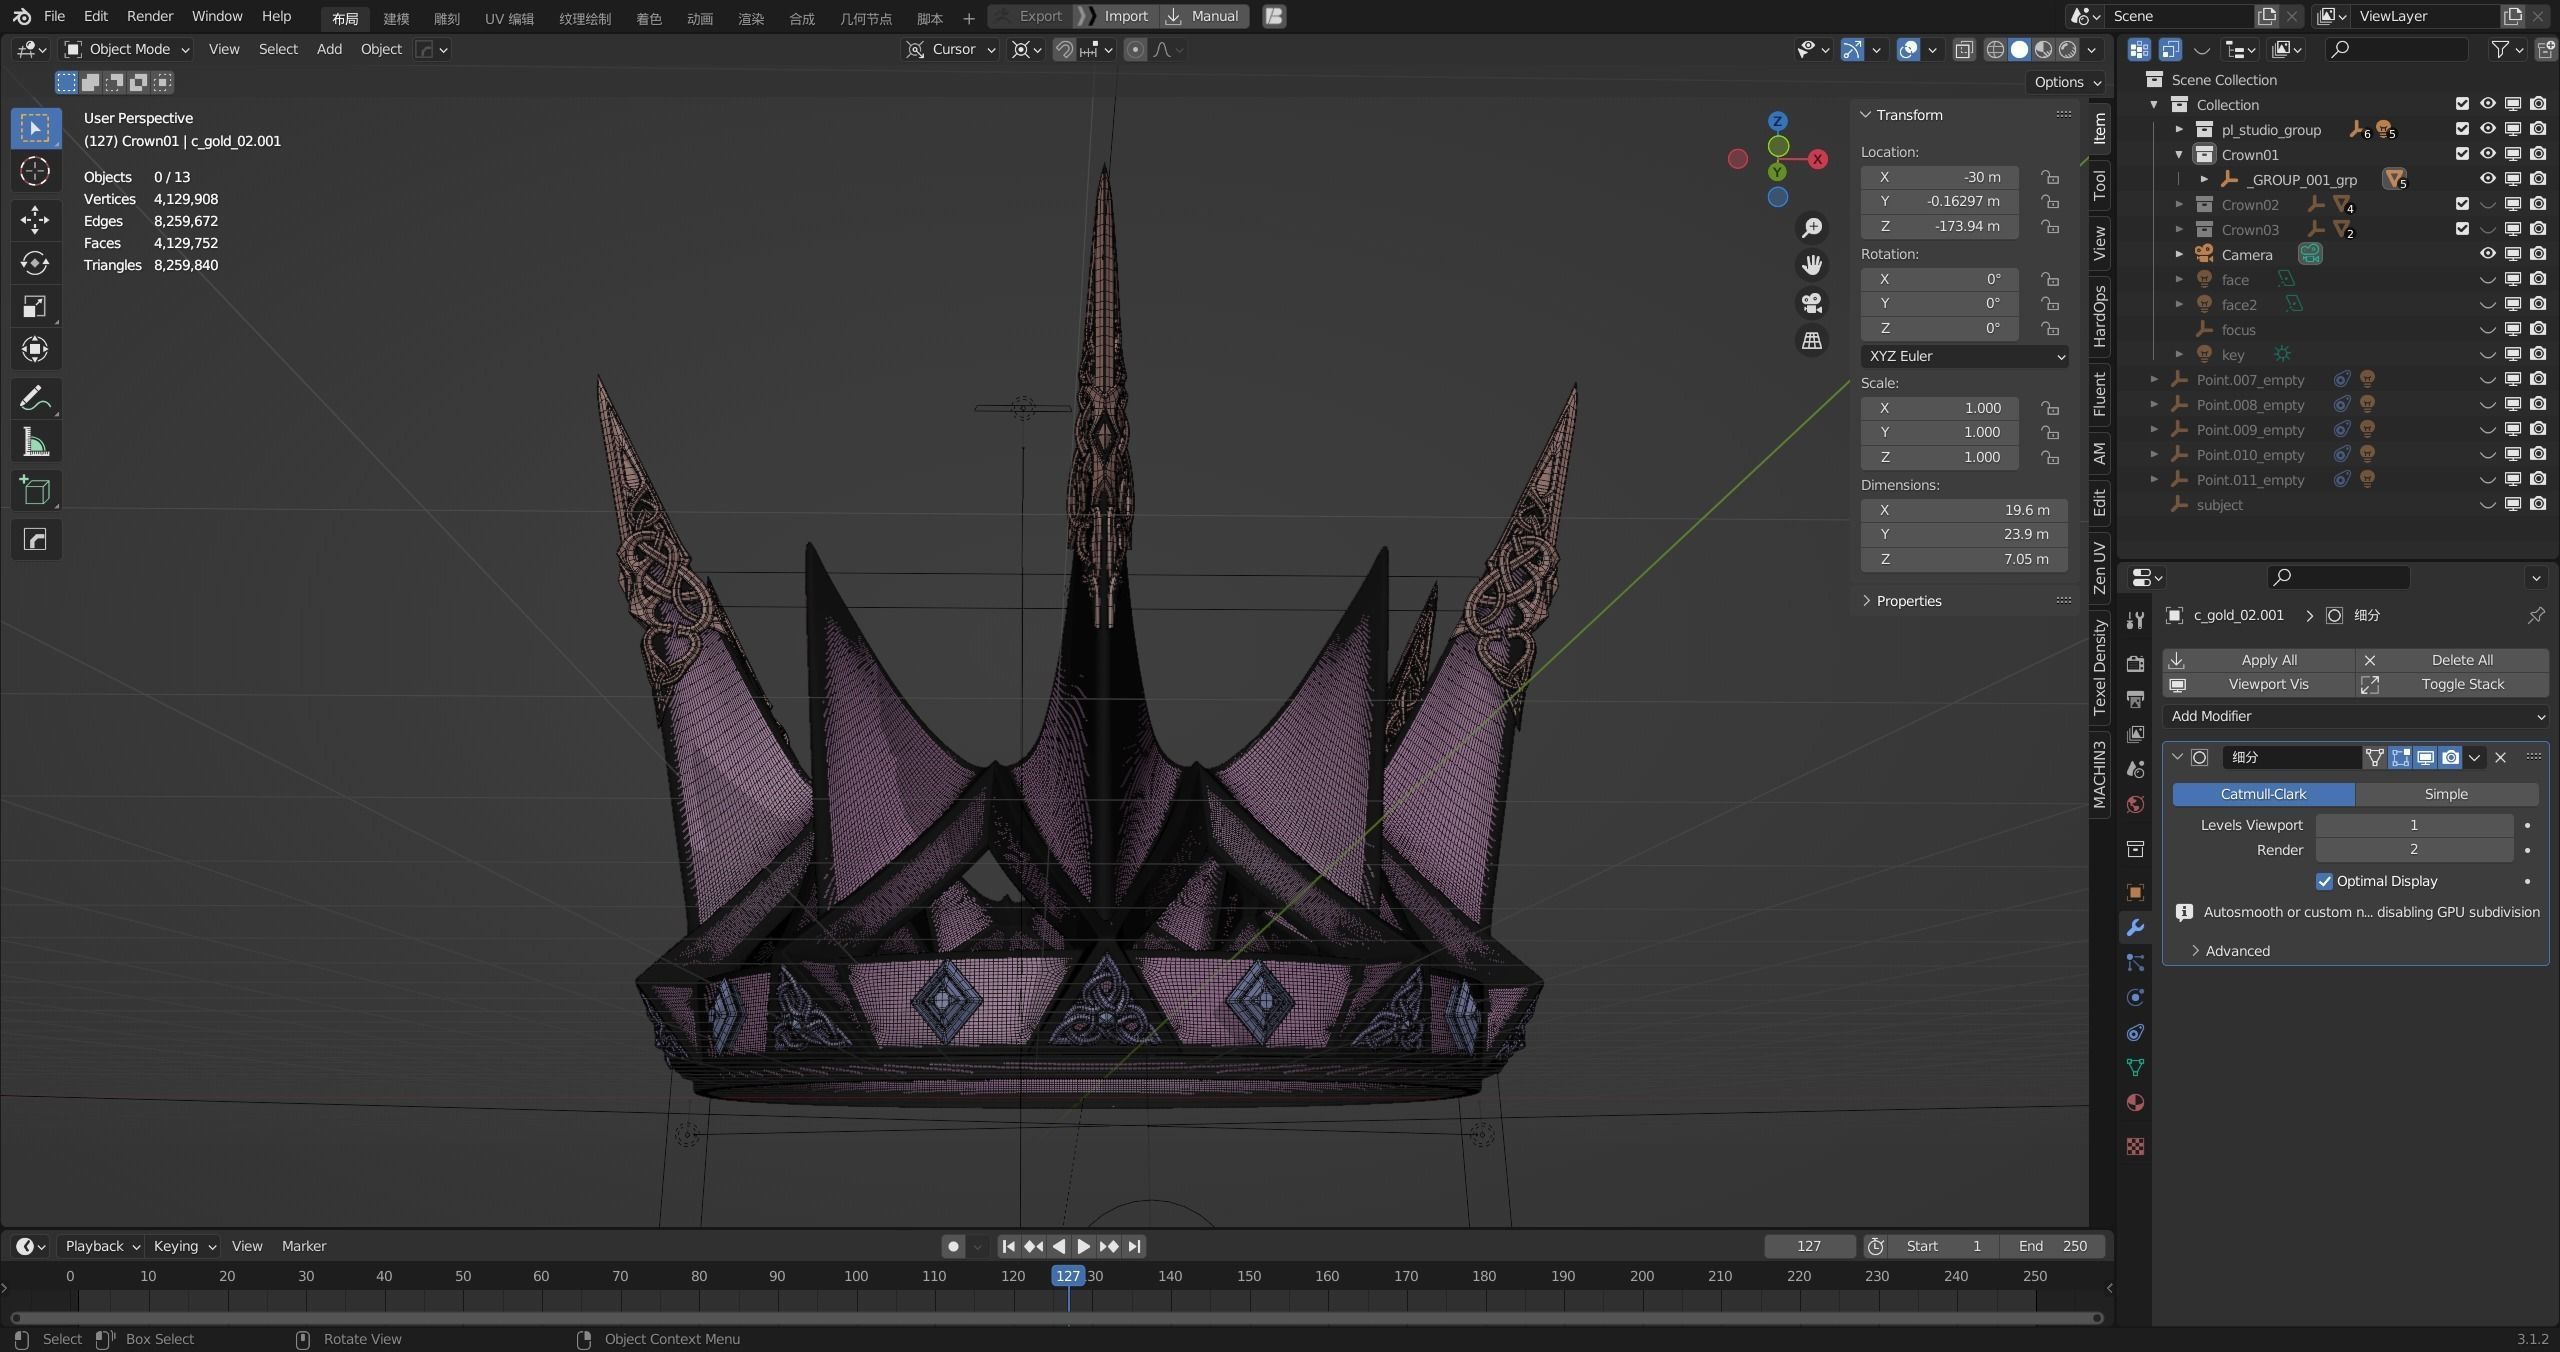
Task: Open the Render properties tab icon
Action: pyautogui.click(x=2135, y=664)
